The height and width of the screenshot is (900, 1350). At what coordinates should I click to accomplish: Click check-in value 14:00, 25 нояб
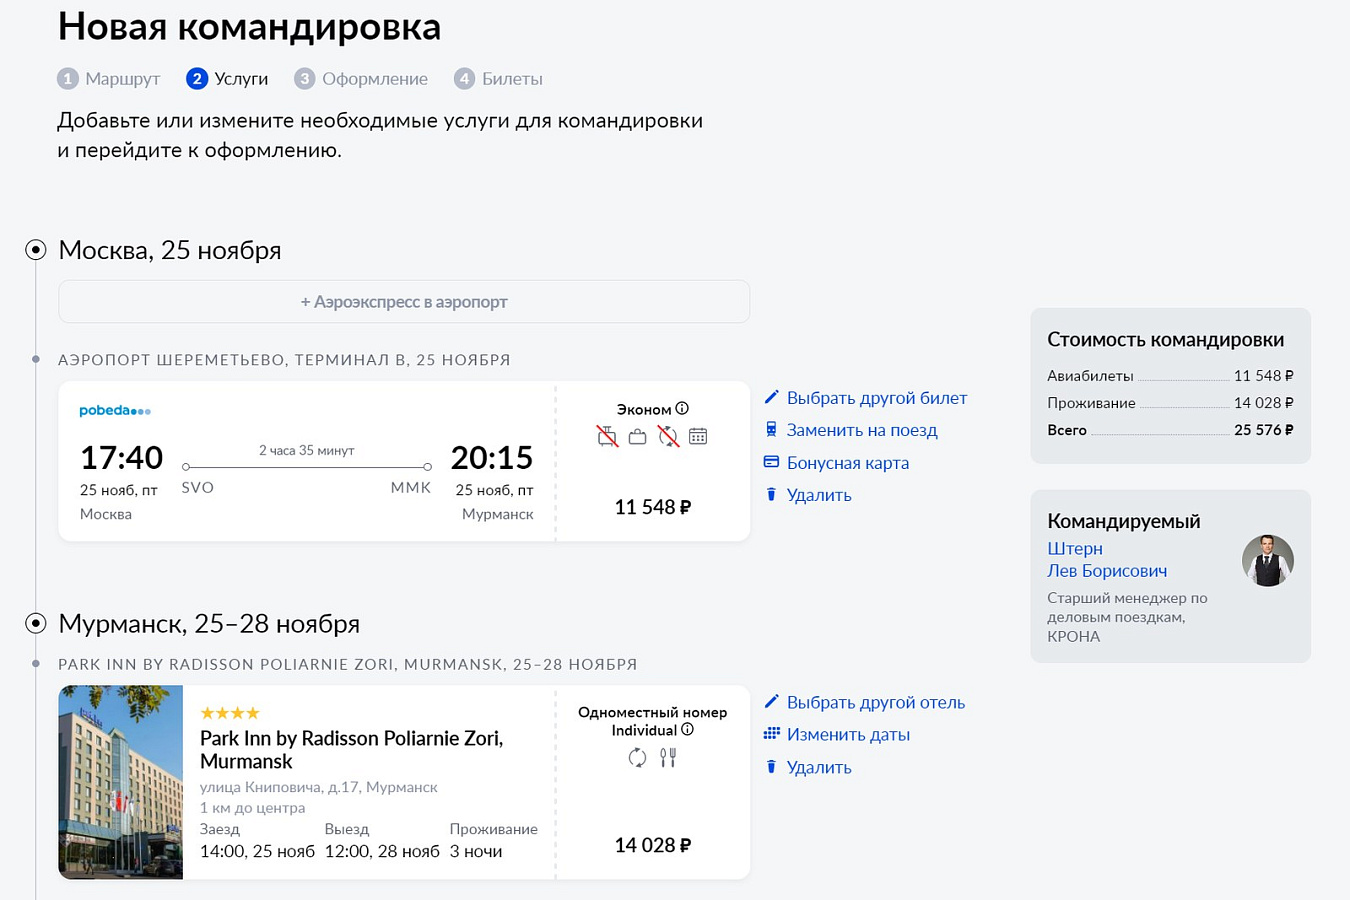(257, 851)
